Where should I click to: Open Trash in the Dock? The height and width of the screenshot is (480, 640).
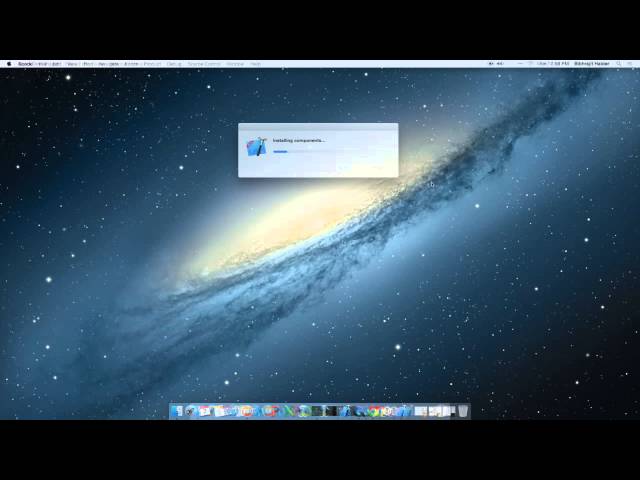point(463,411)
